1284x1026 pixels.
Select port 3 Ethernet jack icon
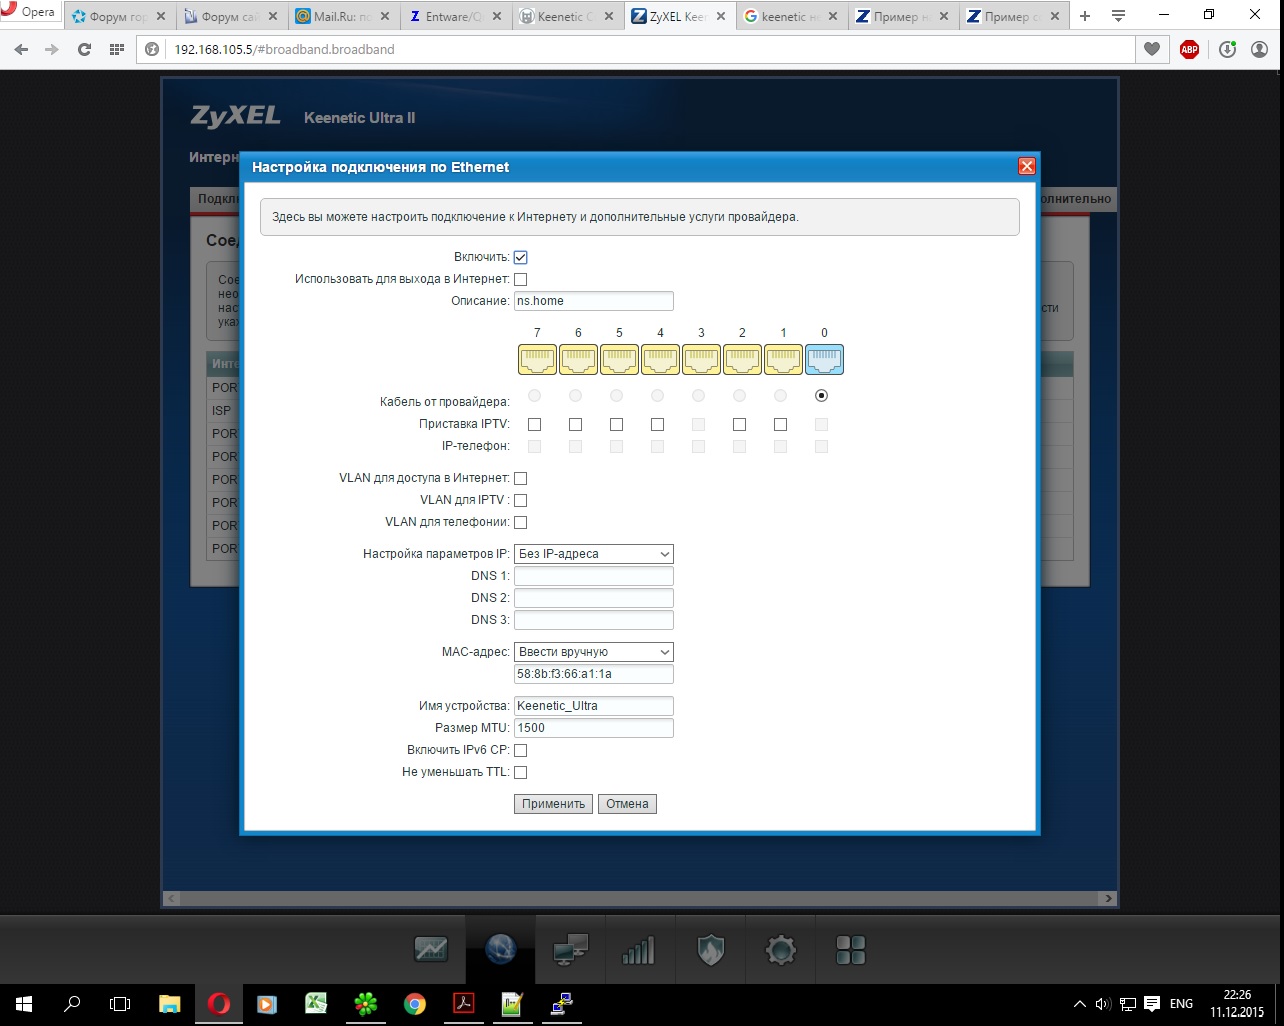pos(702,359)
